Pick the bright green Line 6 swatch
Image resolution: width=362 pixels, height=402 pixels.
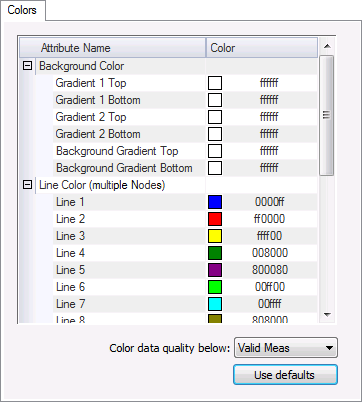coord(215,287)
